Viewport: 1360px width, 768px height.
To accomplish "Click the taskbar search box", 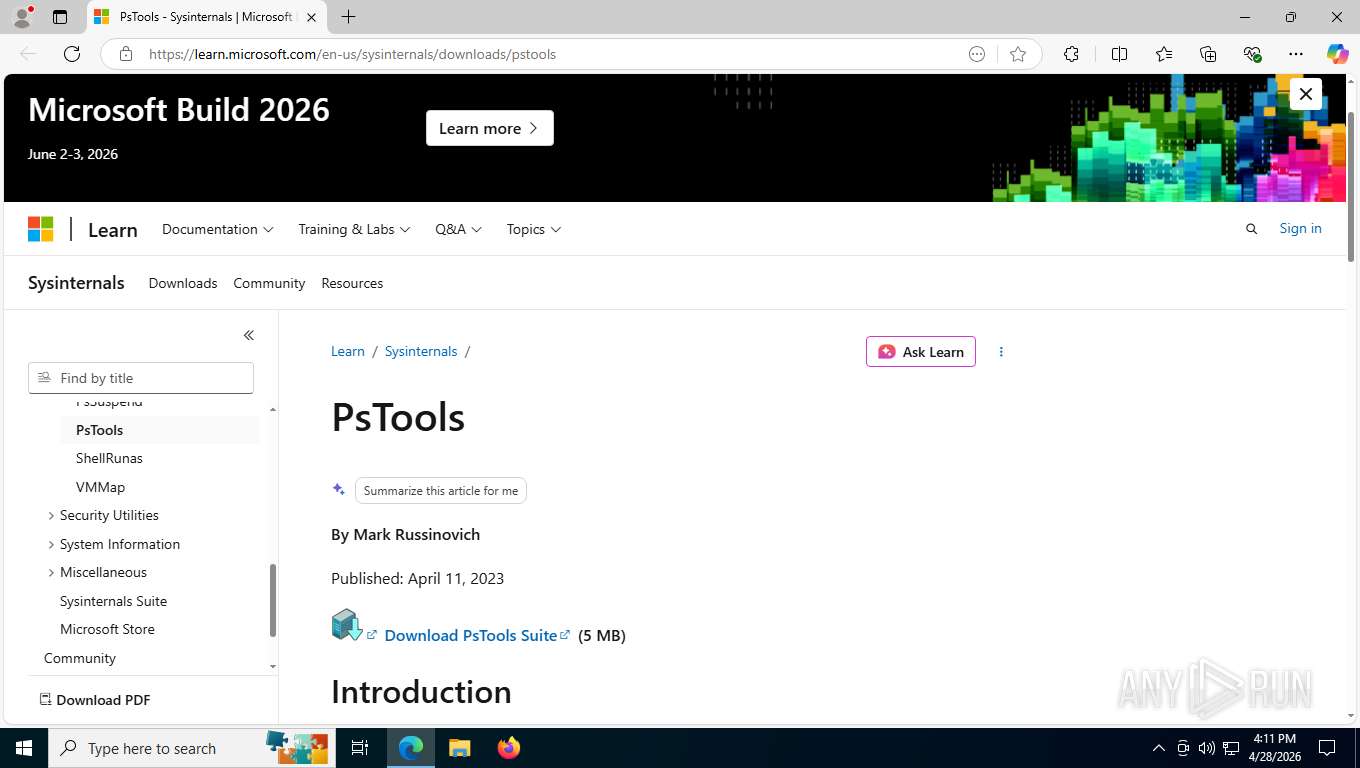I will pyautogui.click(x=190, y=748).
